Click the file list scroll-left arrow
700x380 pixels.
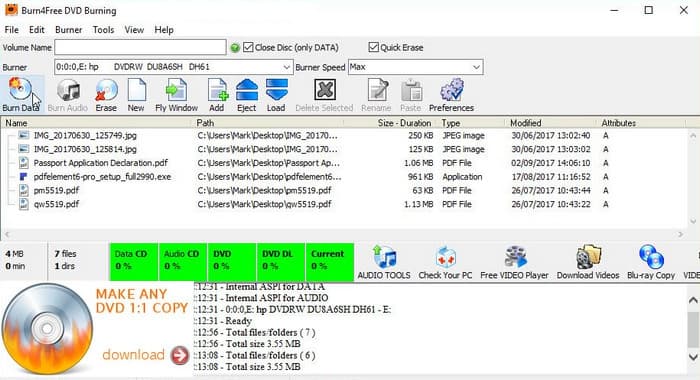[x=6, y=234]
